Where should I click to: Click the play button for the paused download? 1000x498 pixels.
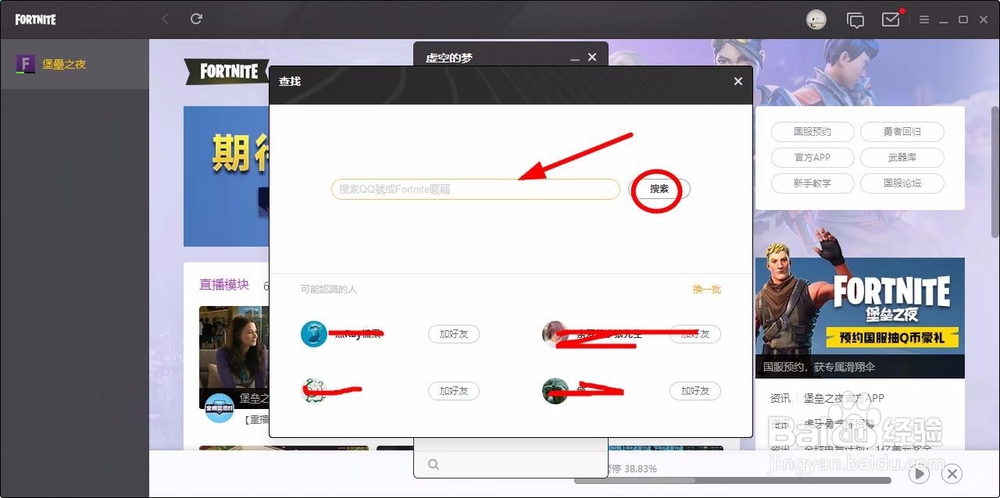[x=919, y=474]
